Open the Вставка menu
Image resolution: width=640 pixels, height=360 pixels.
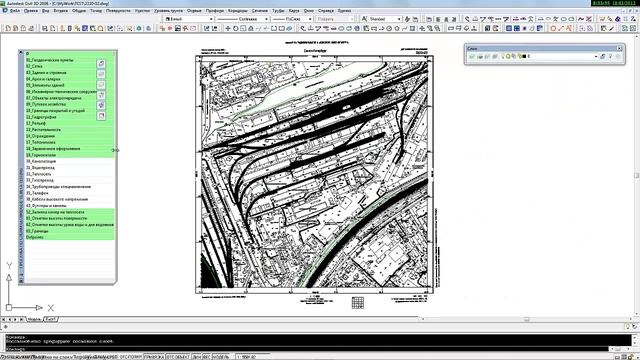(61, 11)
